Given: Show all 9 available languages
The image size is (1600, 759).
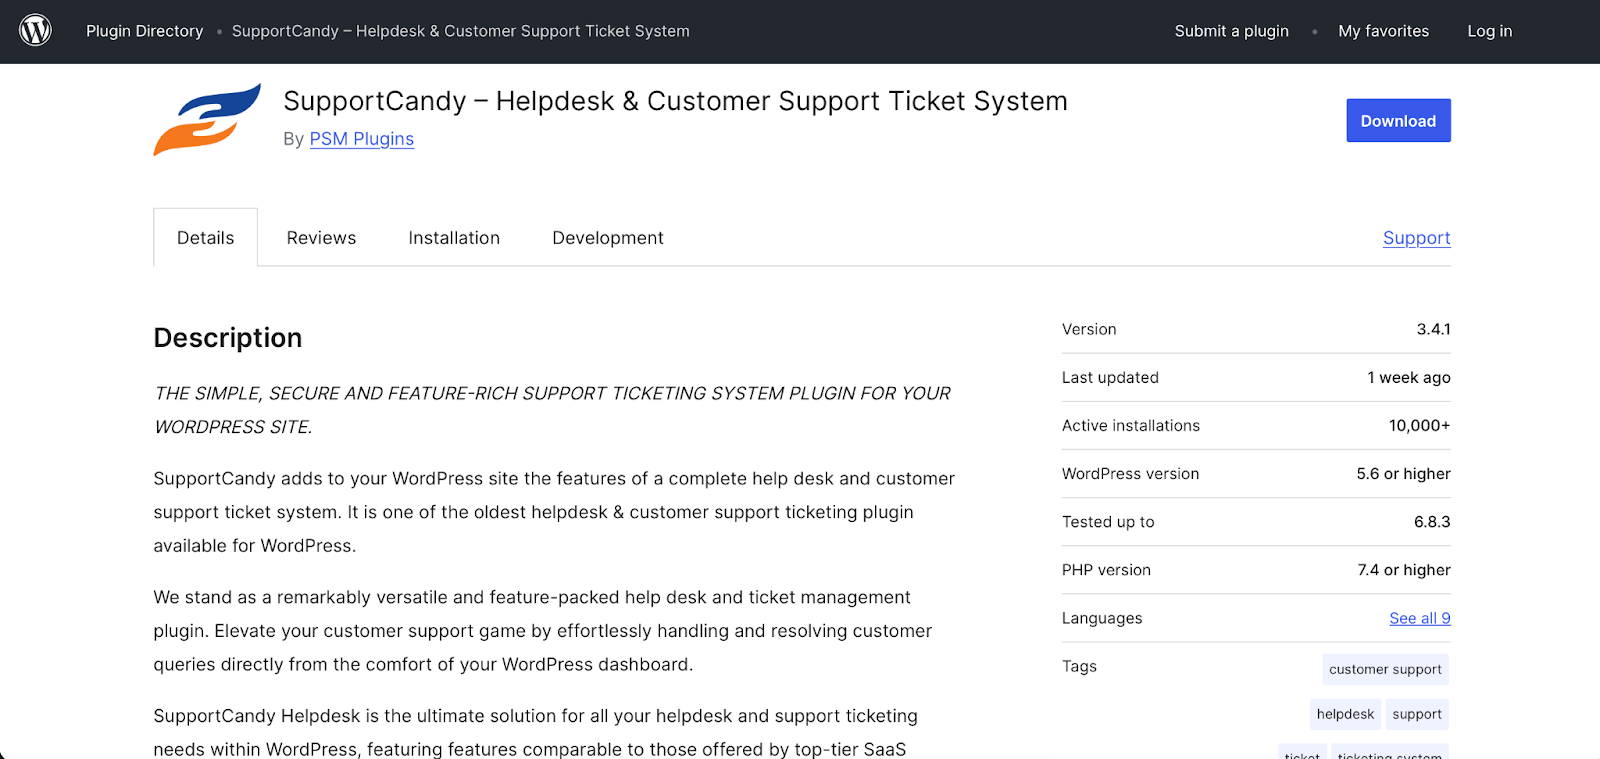Looking at the screenshot, I should pyautogui.click(x=1419, y=618).
